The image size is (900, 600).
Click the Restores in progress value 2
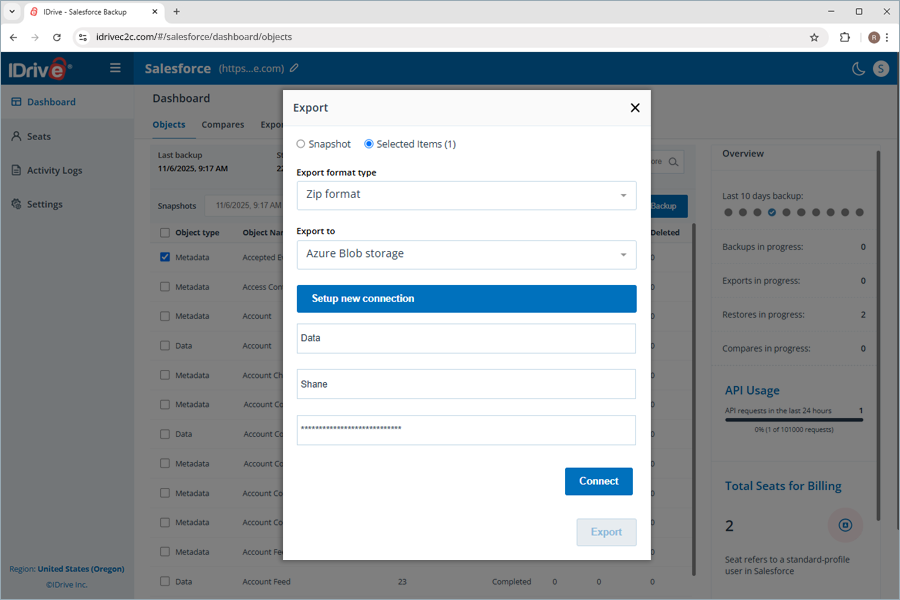863,315
